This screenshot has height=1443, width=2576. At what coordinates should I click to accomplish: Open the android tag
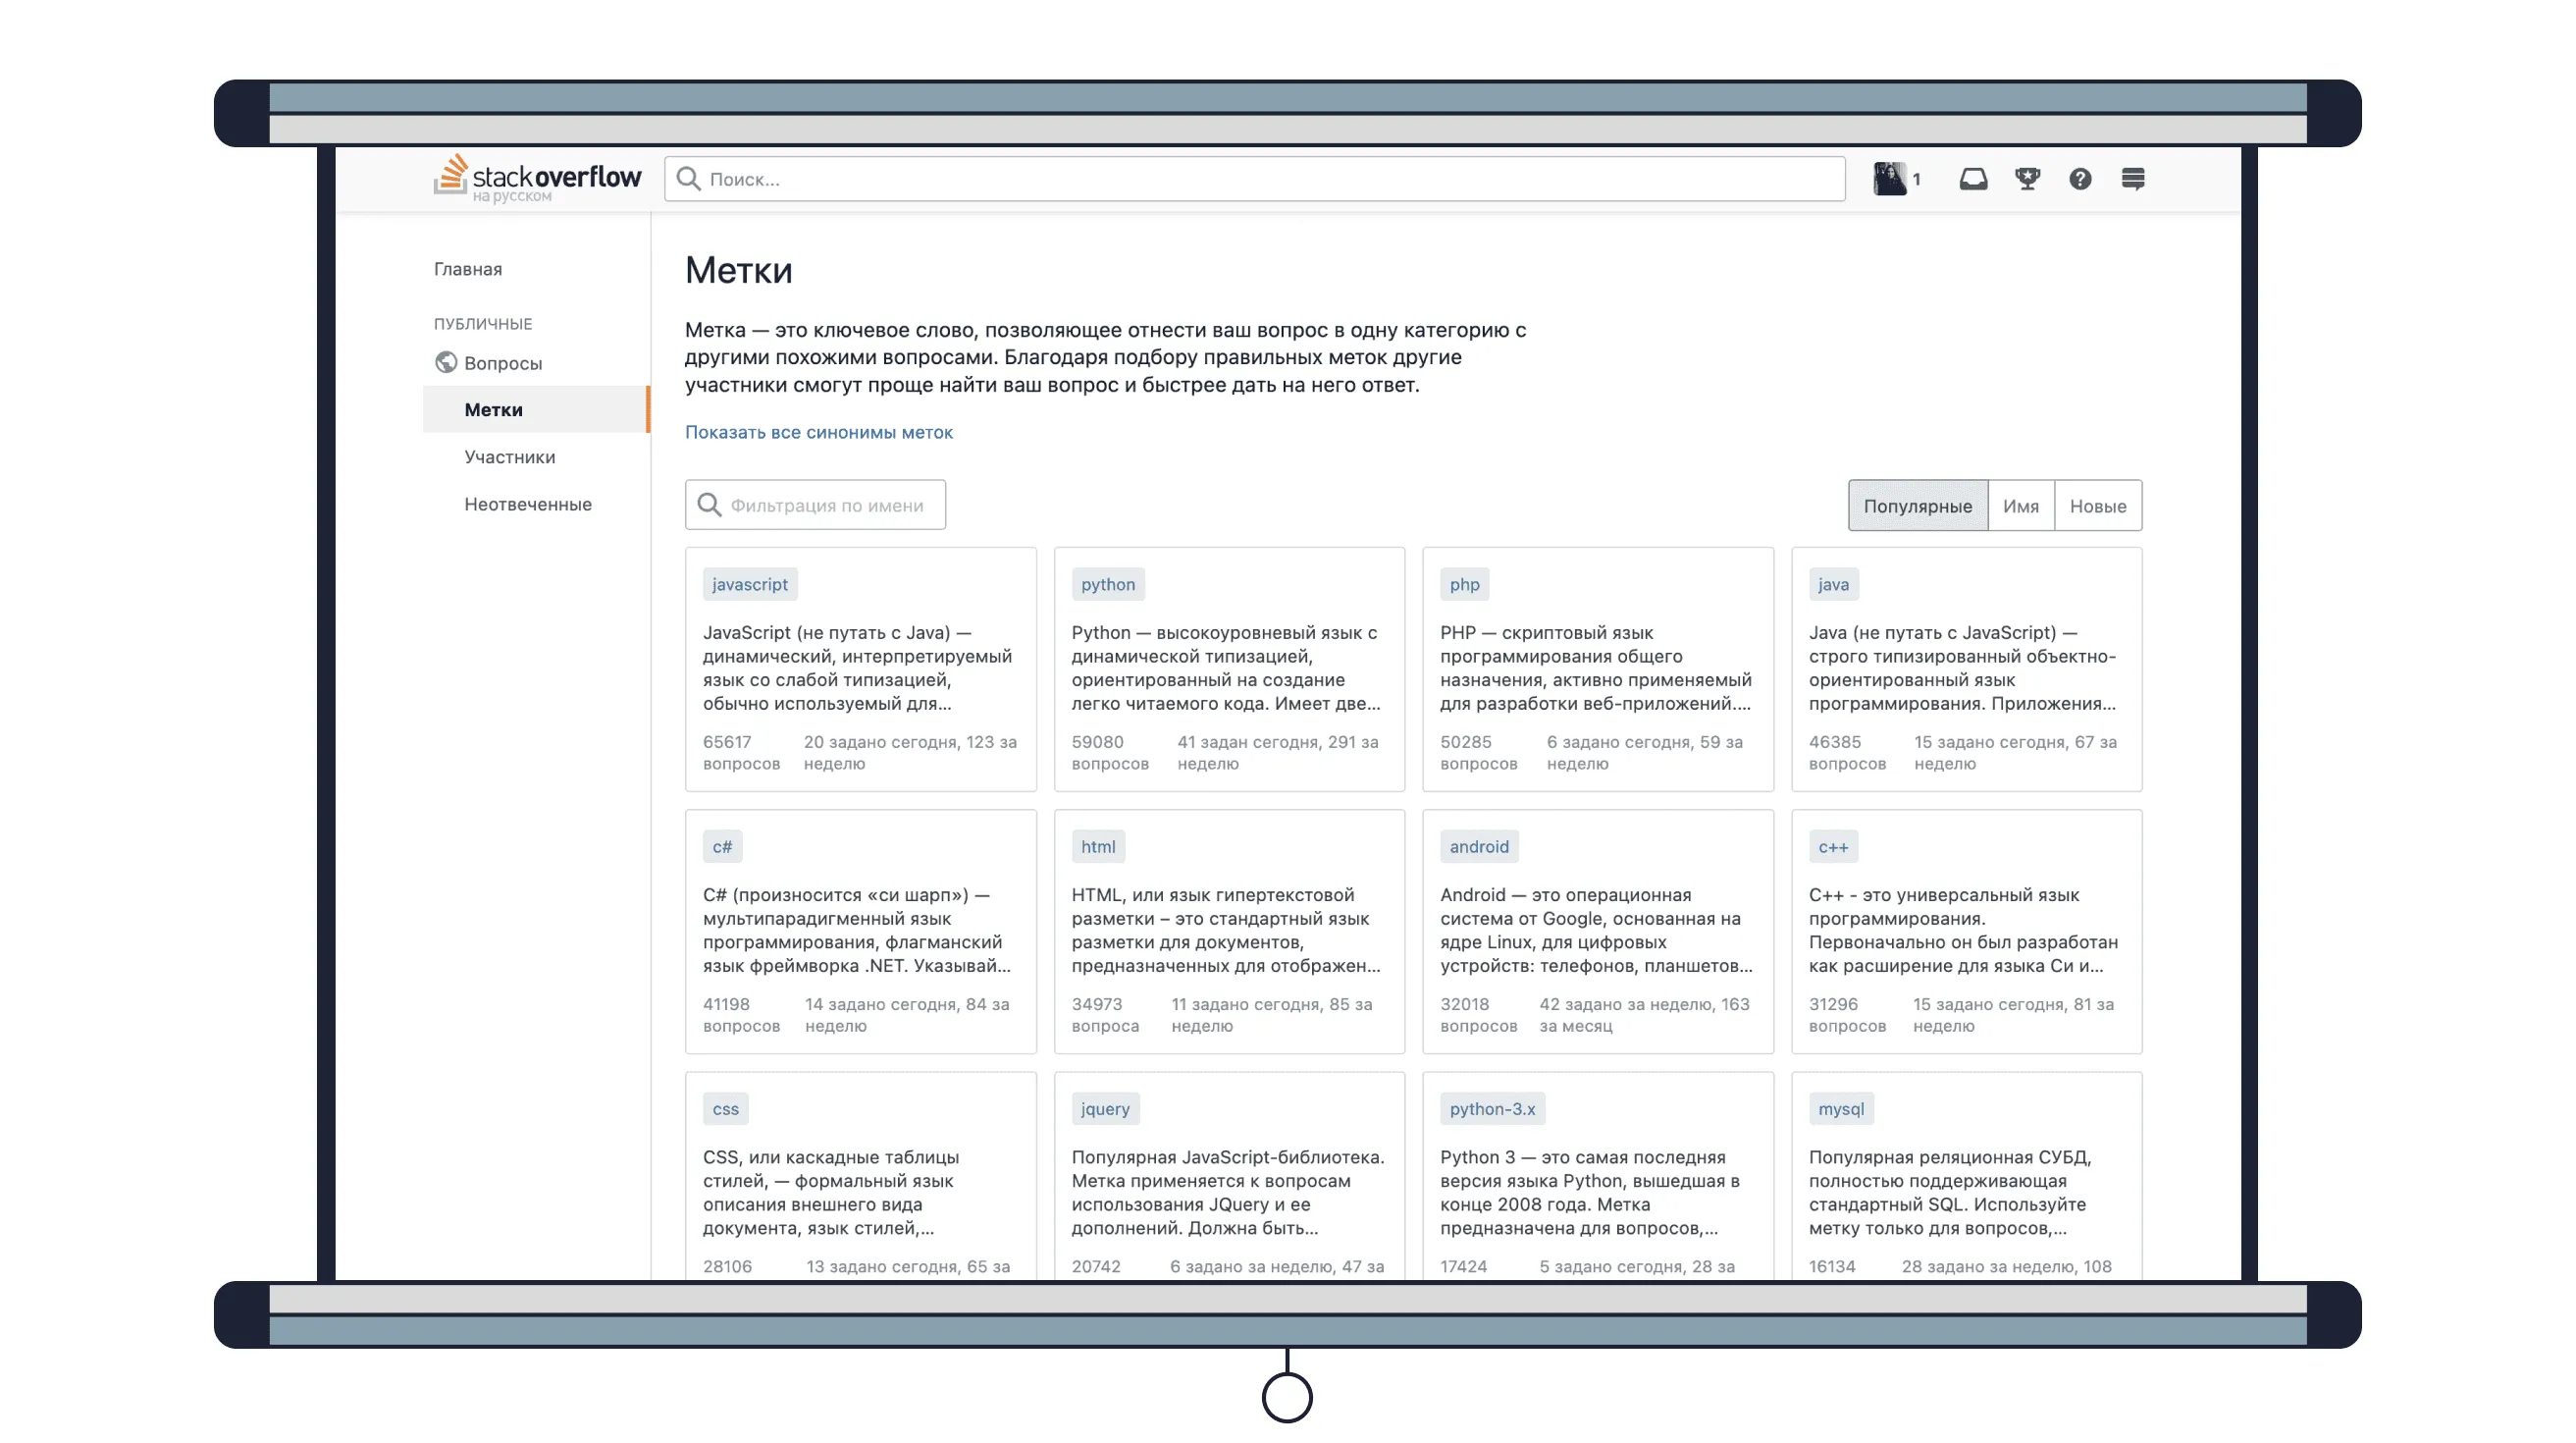(1479, 847)
